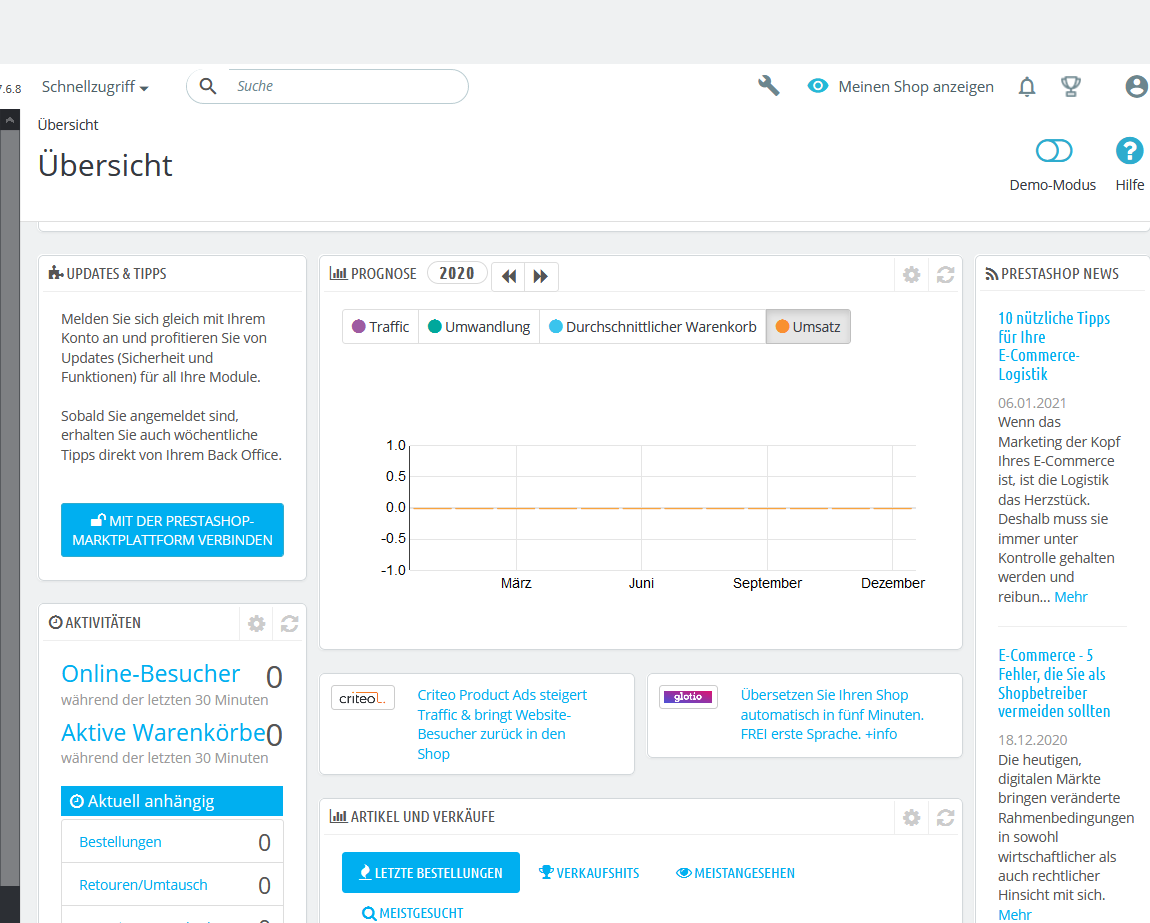Viewport: 1150px width, 923px height.
Task: Open the wrench debug tools icon
Action: tap(769, 86)
